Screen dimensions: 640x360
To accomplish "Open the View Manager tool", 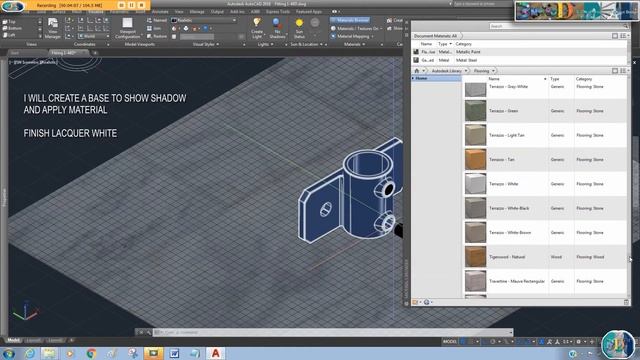I will [x=53, y=28].
